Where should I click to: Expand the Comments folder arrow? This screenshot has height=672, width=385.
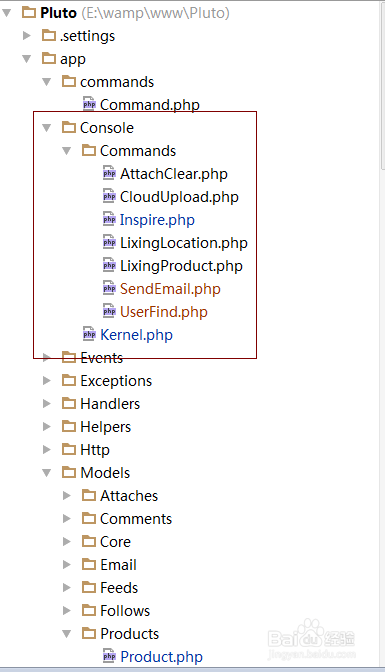(66, 518)
